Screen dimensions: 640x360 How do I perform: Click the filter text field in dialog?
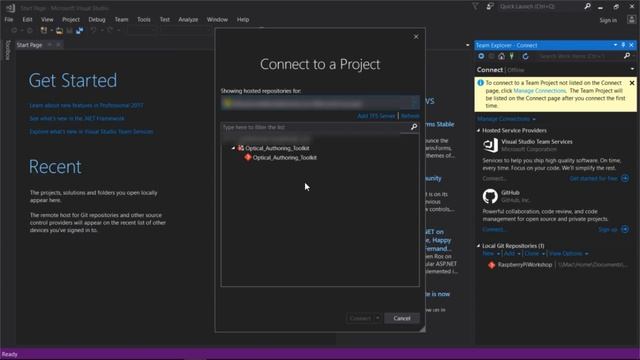[315, 127]
